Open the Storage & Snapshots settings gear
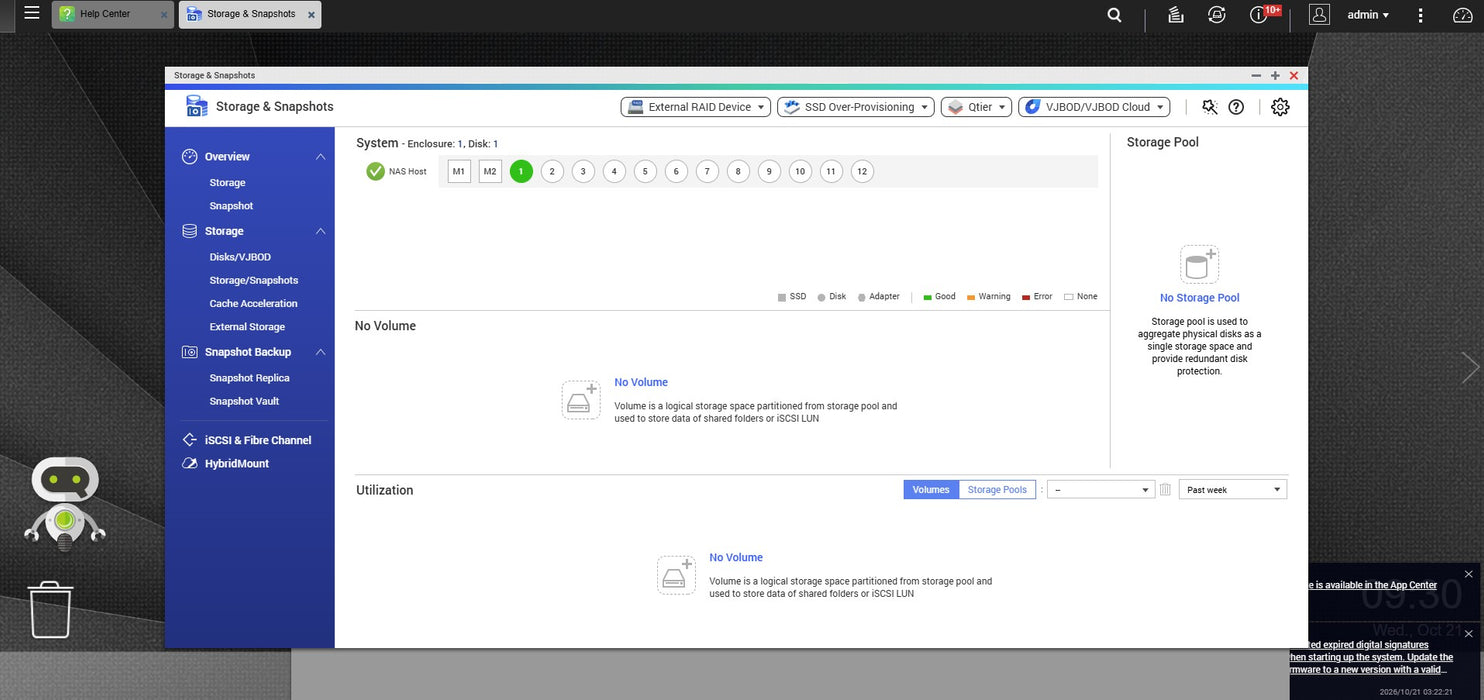1484x700 pixels. [x=1280, y=107]
